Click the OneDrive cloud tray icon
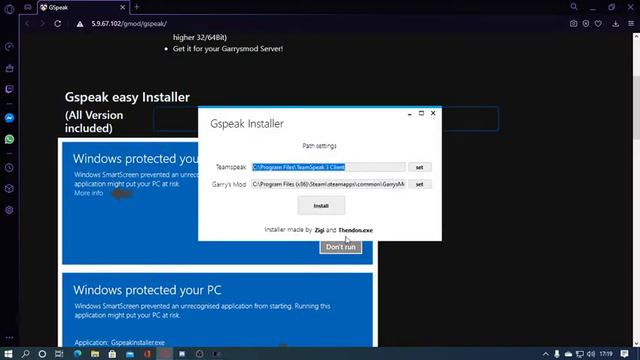This screenshot has width=640, height=360. tap(568, 354)
